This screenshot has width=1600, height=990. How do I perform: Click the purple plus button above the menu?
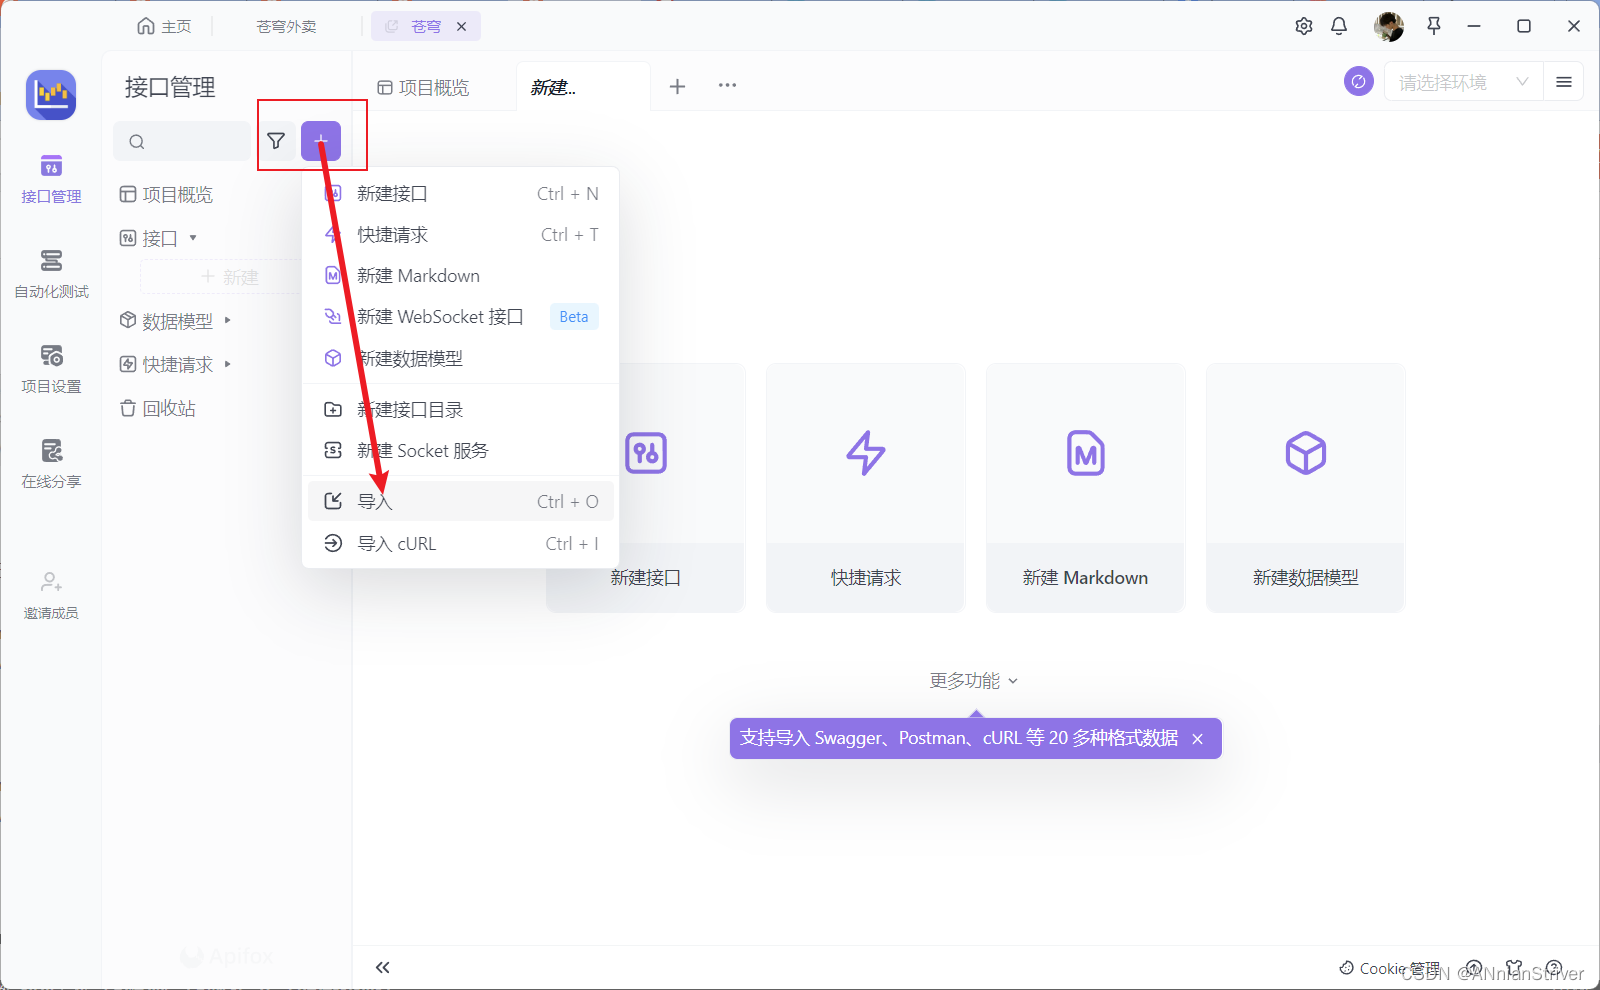point(320,141)
